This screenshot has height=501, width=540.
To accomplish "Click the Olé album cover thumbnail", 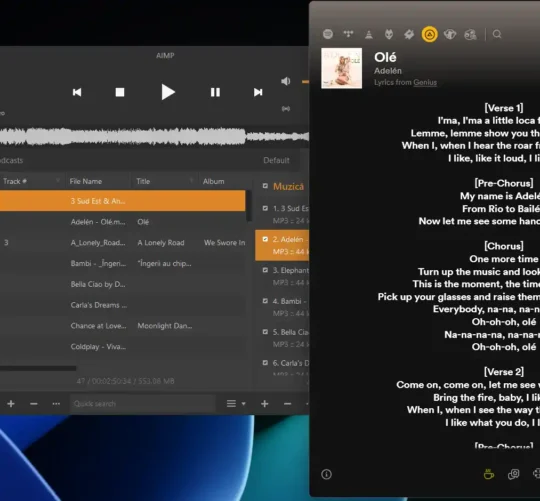I will coord(342,68).
